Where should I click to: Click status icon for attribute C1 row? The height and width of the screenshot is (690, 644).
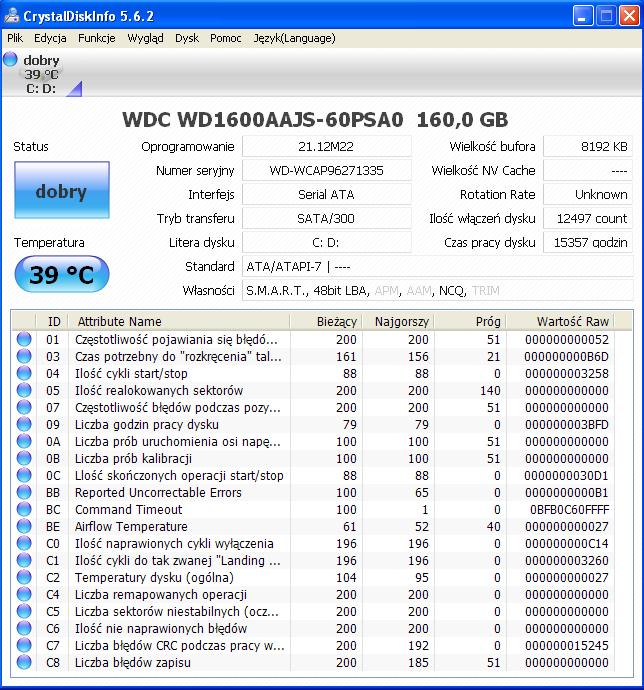24,560
